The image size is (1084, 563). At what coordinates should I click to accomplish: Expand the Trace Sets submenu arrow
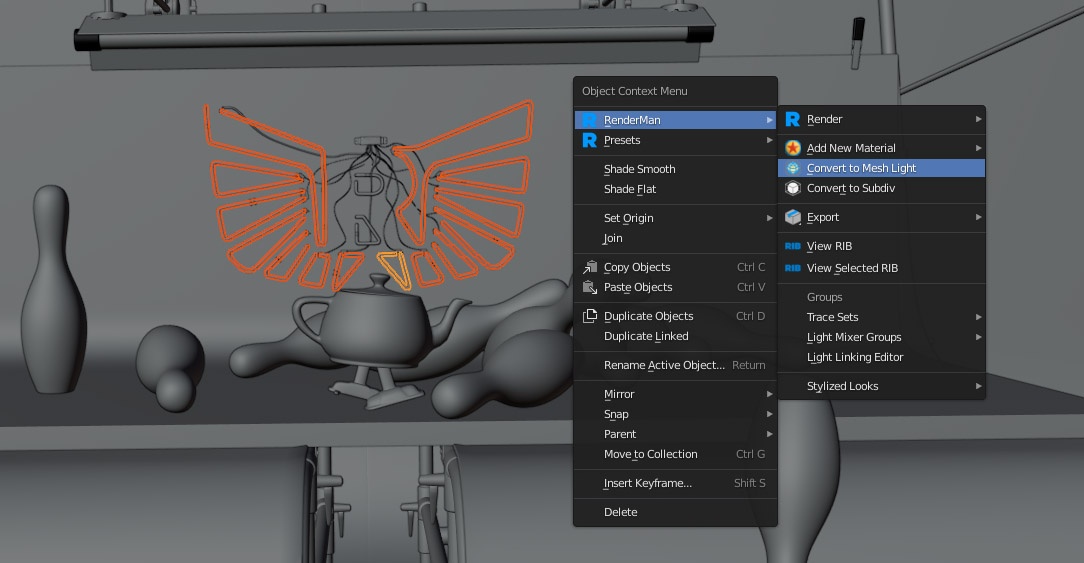[978, 317]
